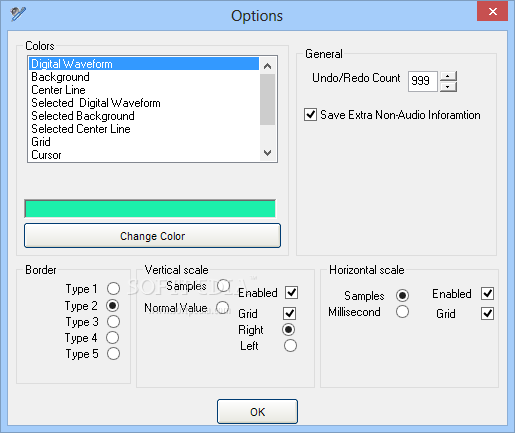
Task: Select Vertical scale Samples radio
Action: (x=223, y=286)
